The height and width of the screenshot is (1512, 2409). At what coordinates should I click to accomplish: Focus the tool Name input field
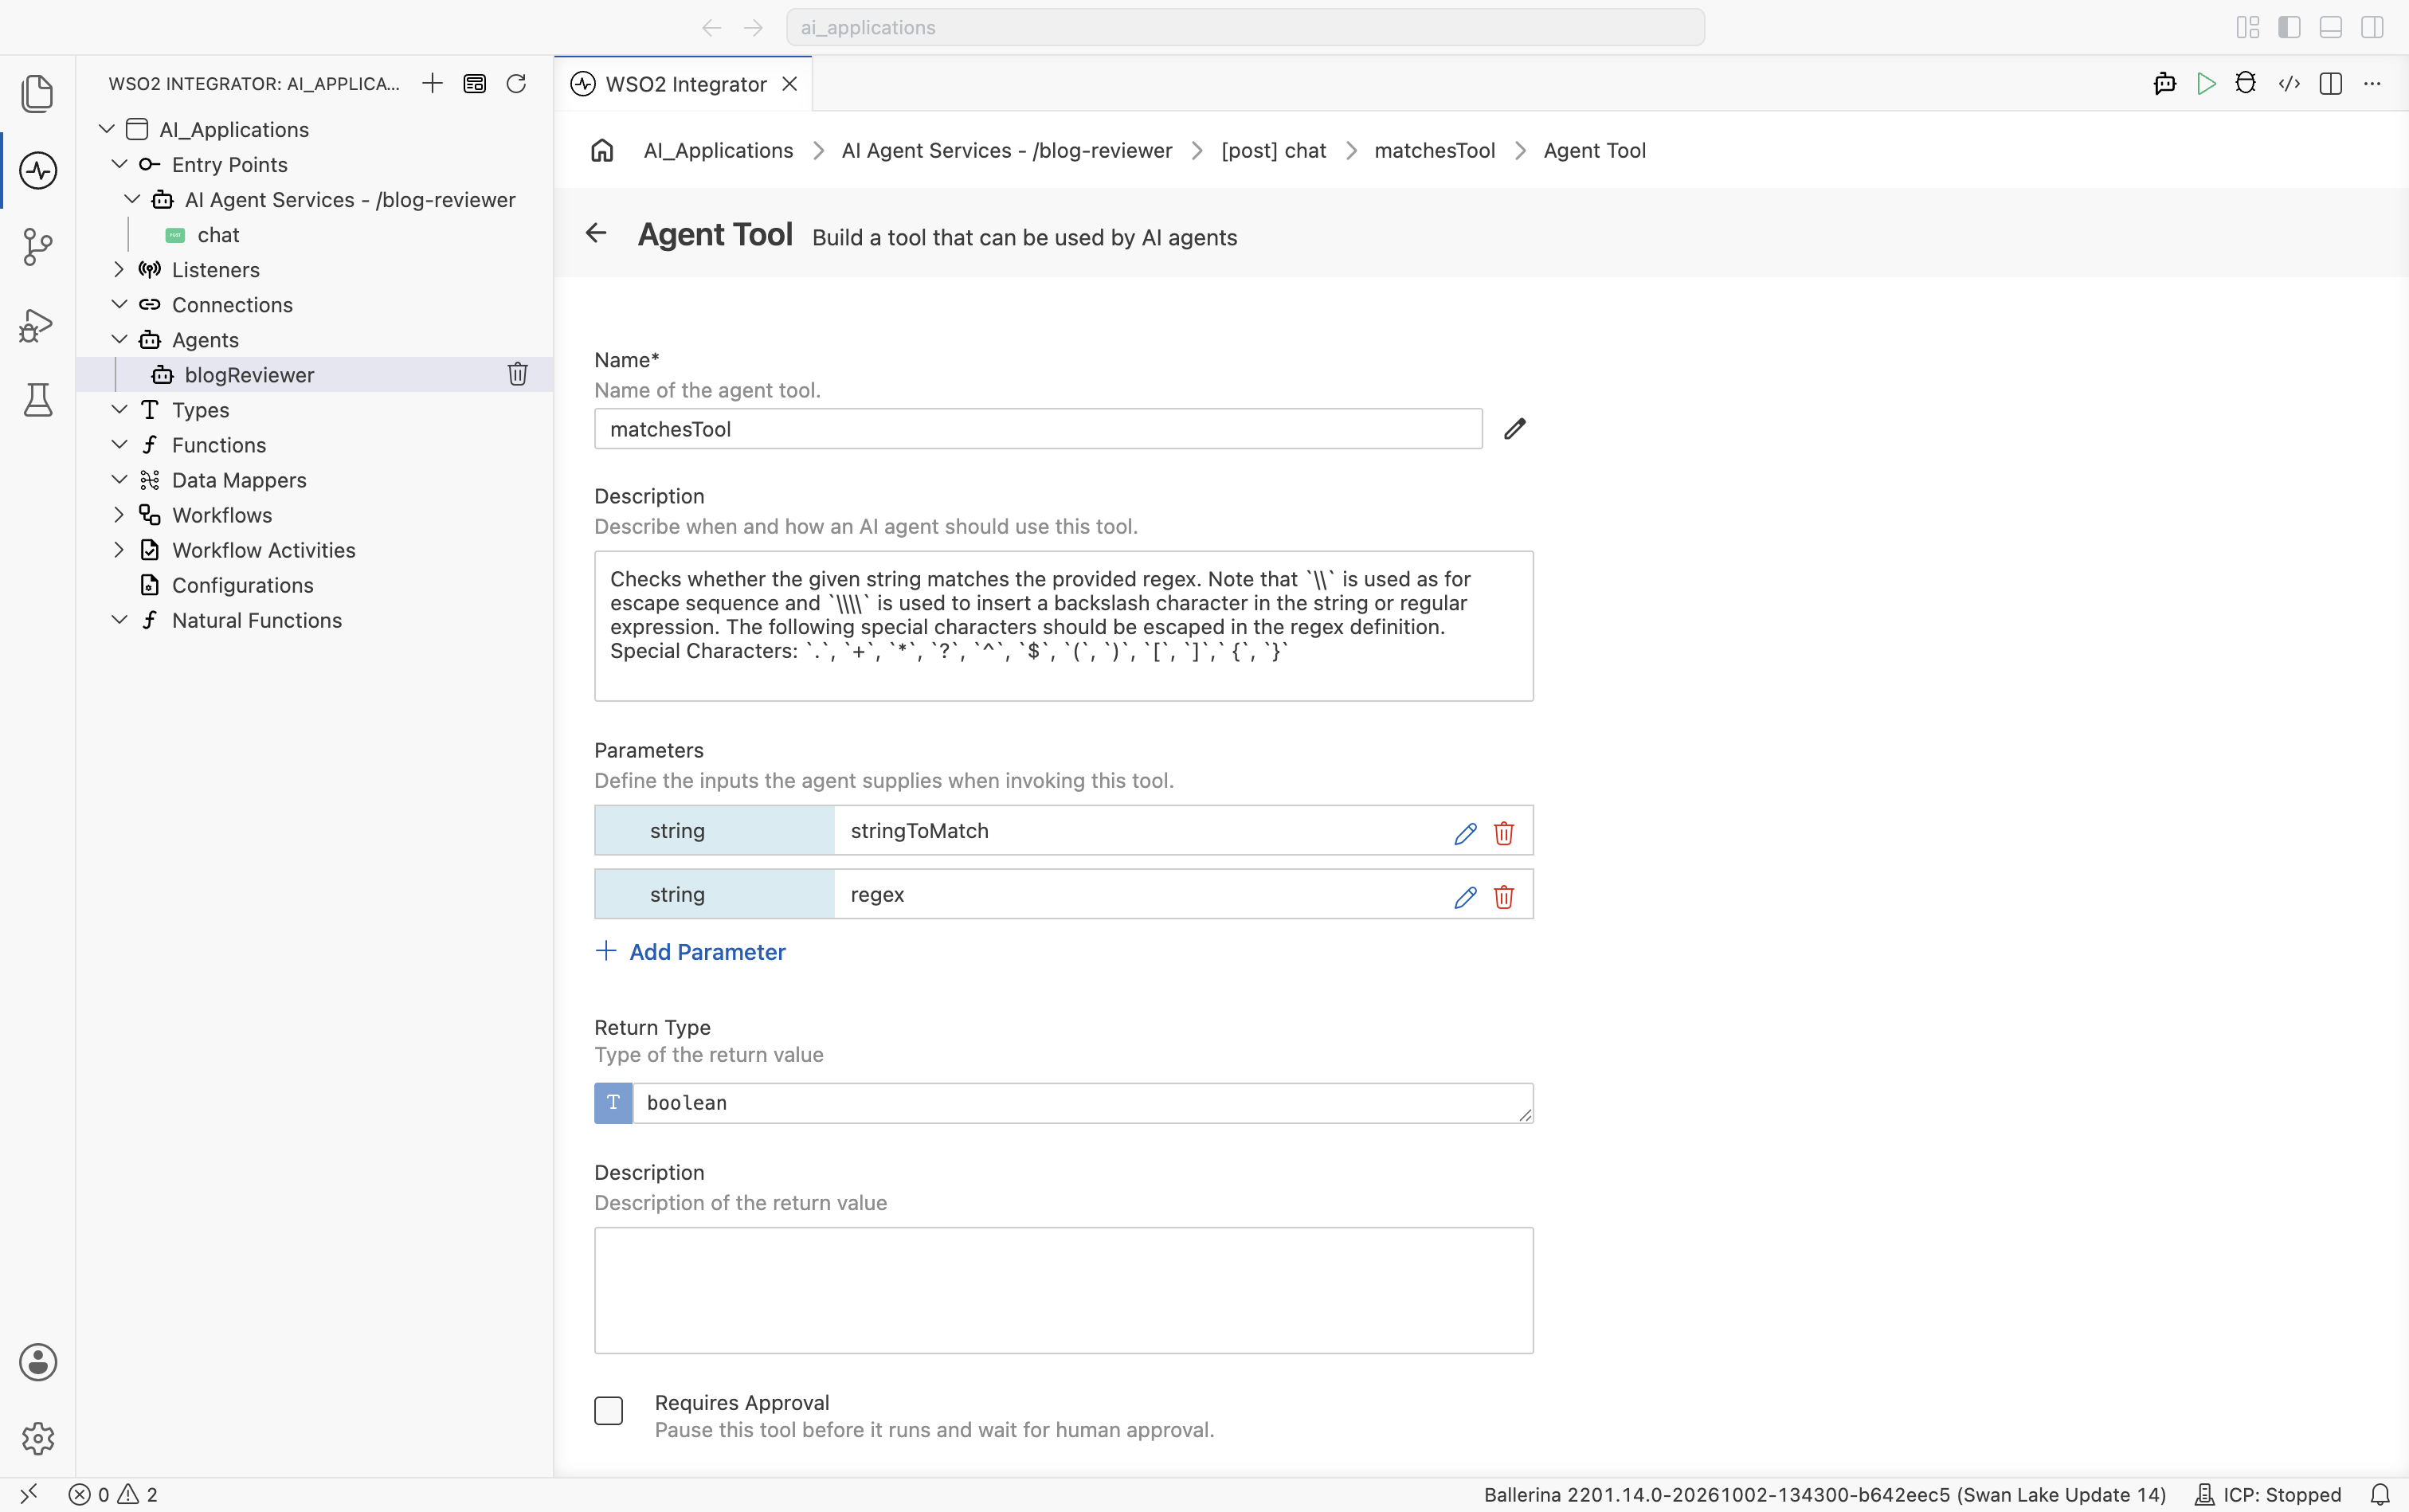tap(1038, 429)
